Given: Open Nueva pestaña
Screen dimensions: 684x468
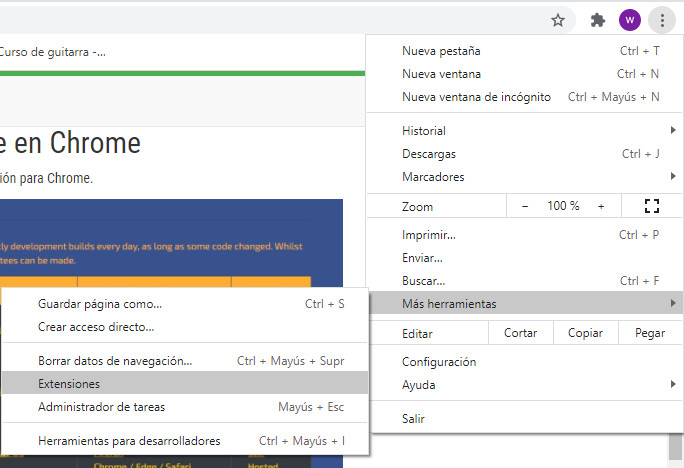Looking at the screenshot, I should [x=525, y=51].
